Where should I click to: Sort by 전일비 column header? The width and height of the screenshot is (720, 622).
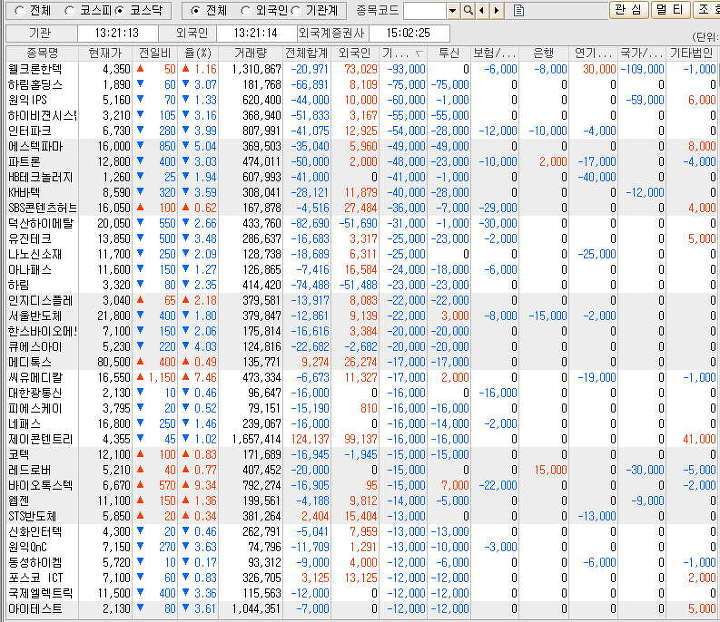tap(155, 53)
